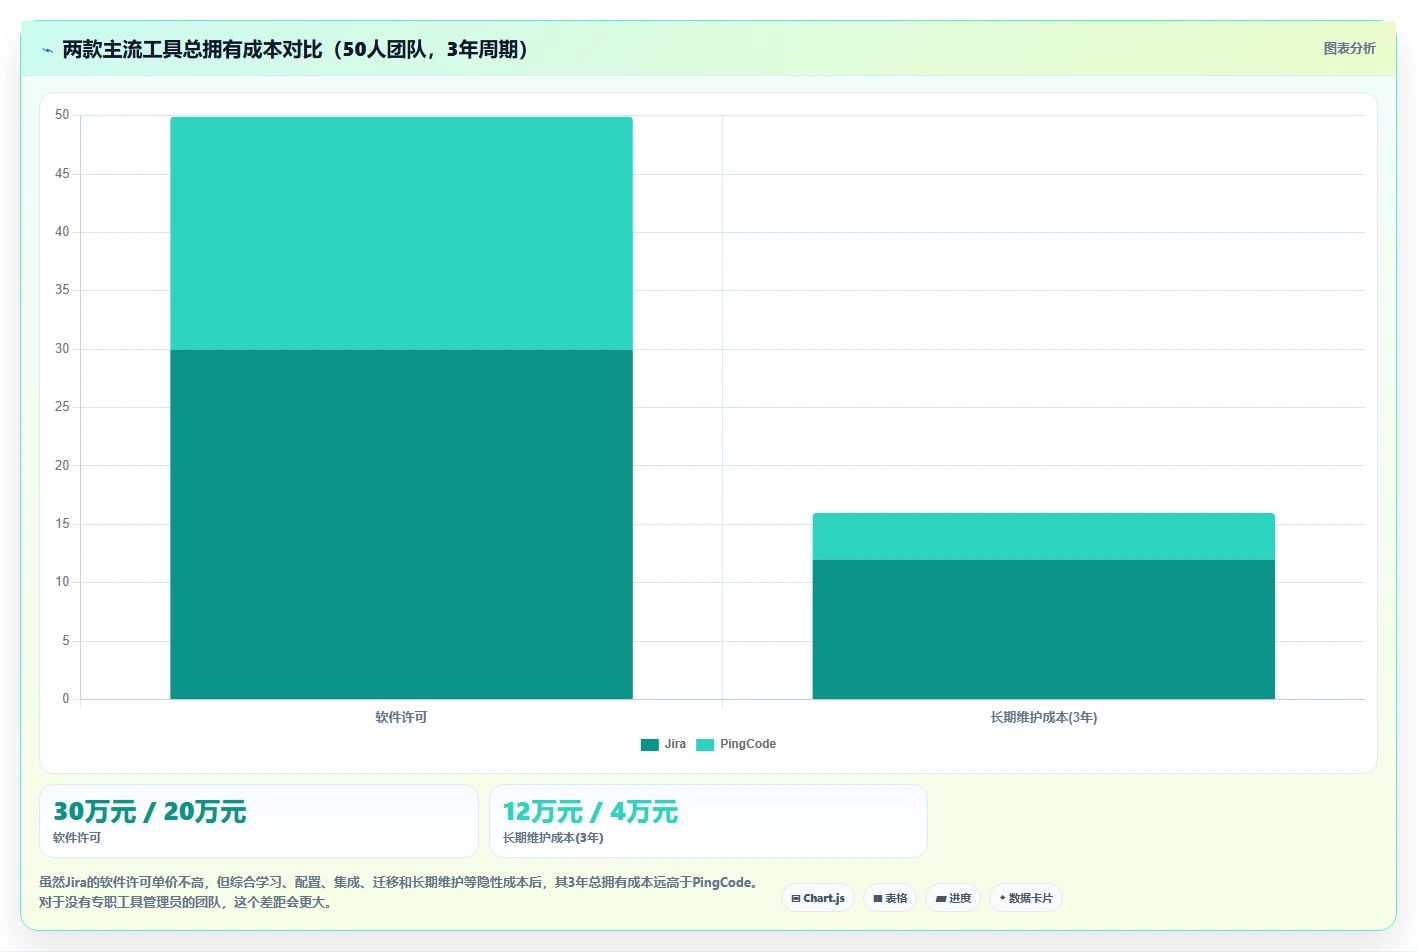Click the 长期维护成本(3年) caption in the second card

553,838
